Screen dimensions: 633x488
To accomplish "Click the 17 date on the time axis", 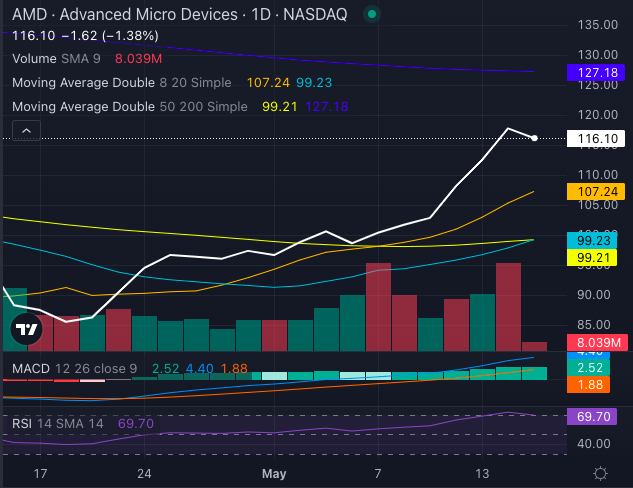I will coord(40,473).
